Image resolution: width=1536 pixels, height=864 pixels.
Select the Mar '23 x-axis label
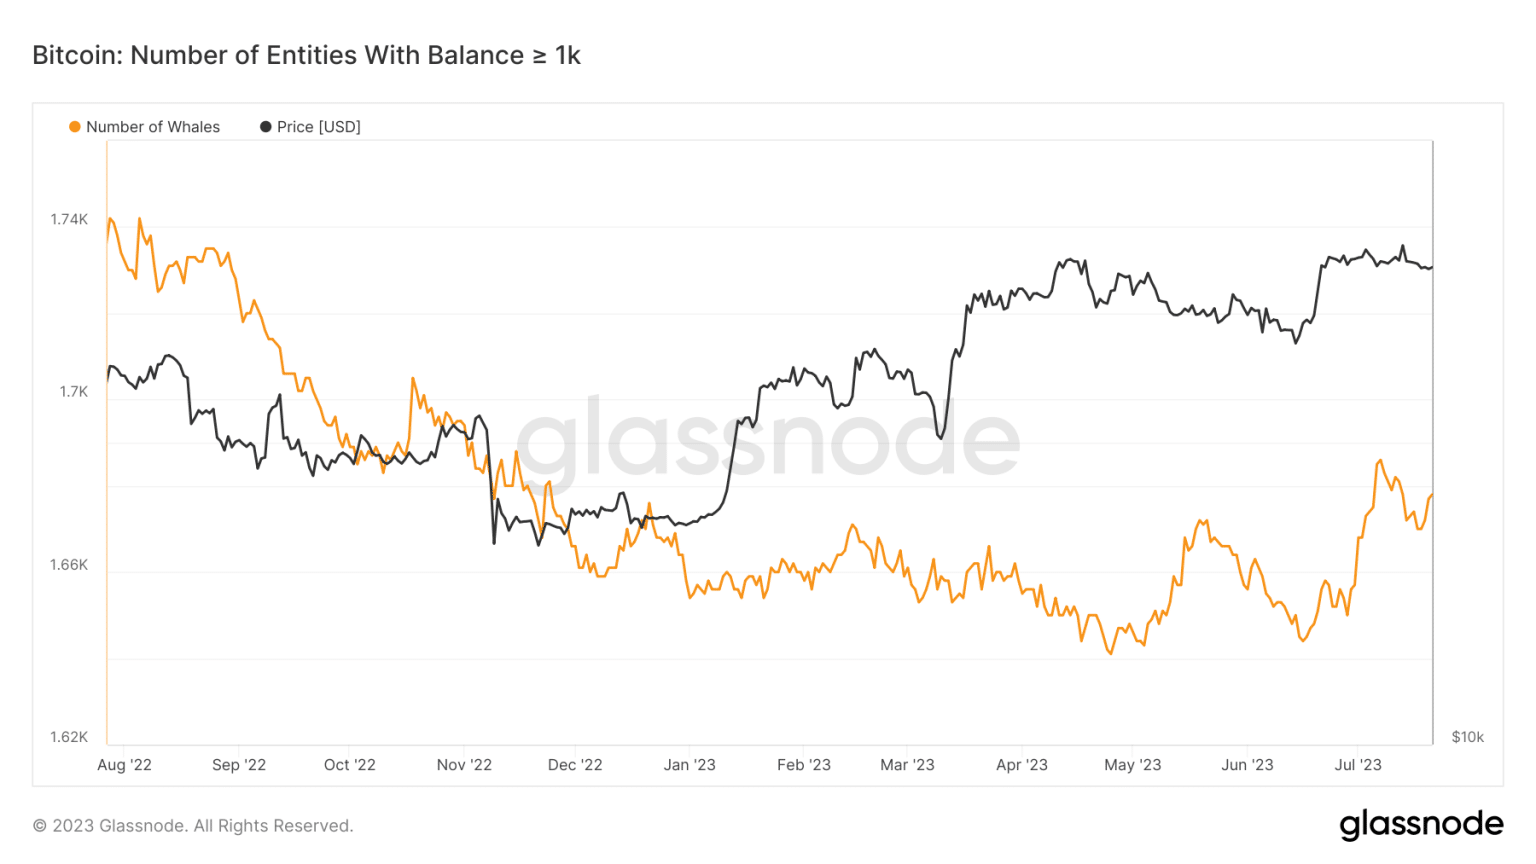[907, 765]
